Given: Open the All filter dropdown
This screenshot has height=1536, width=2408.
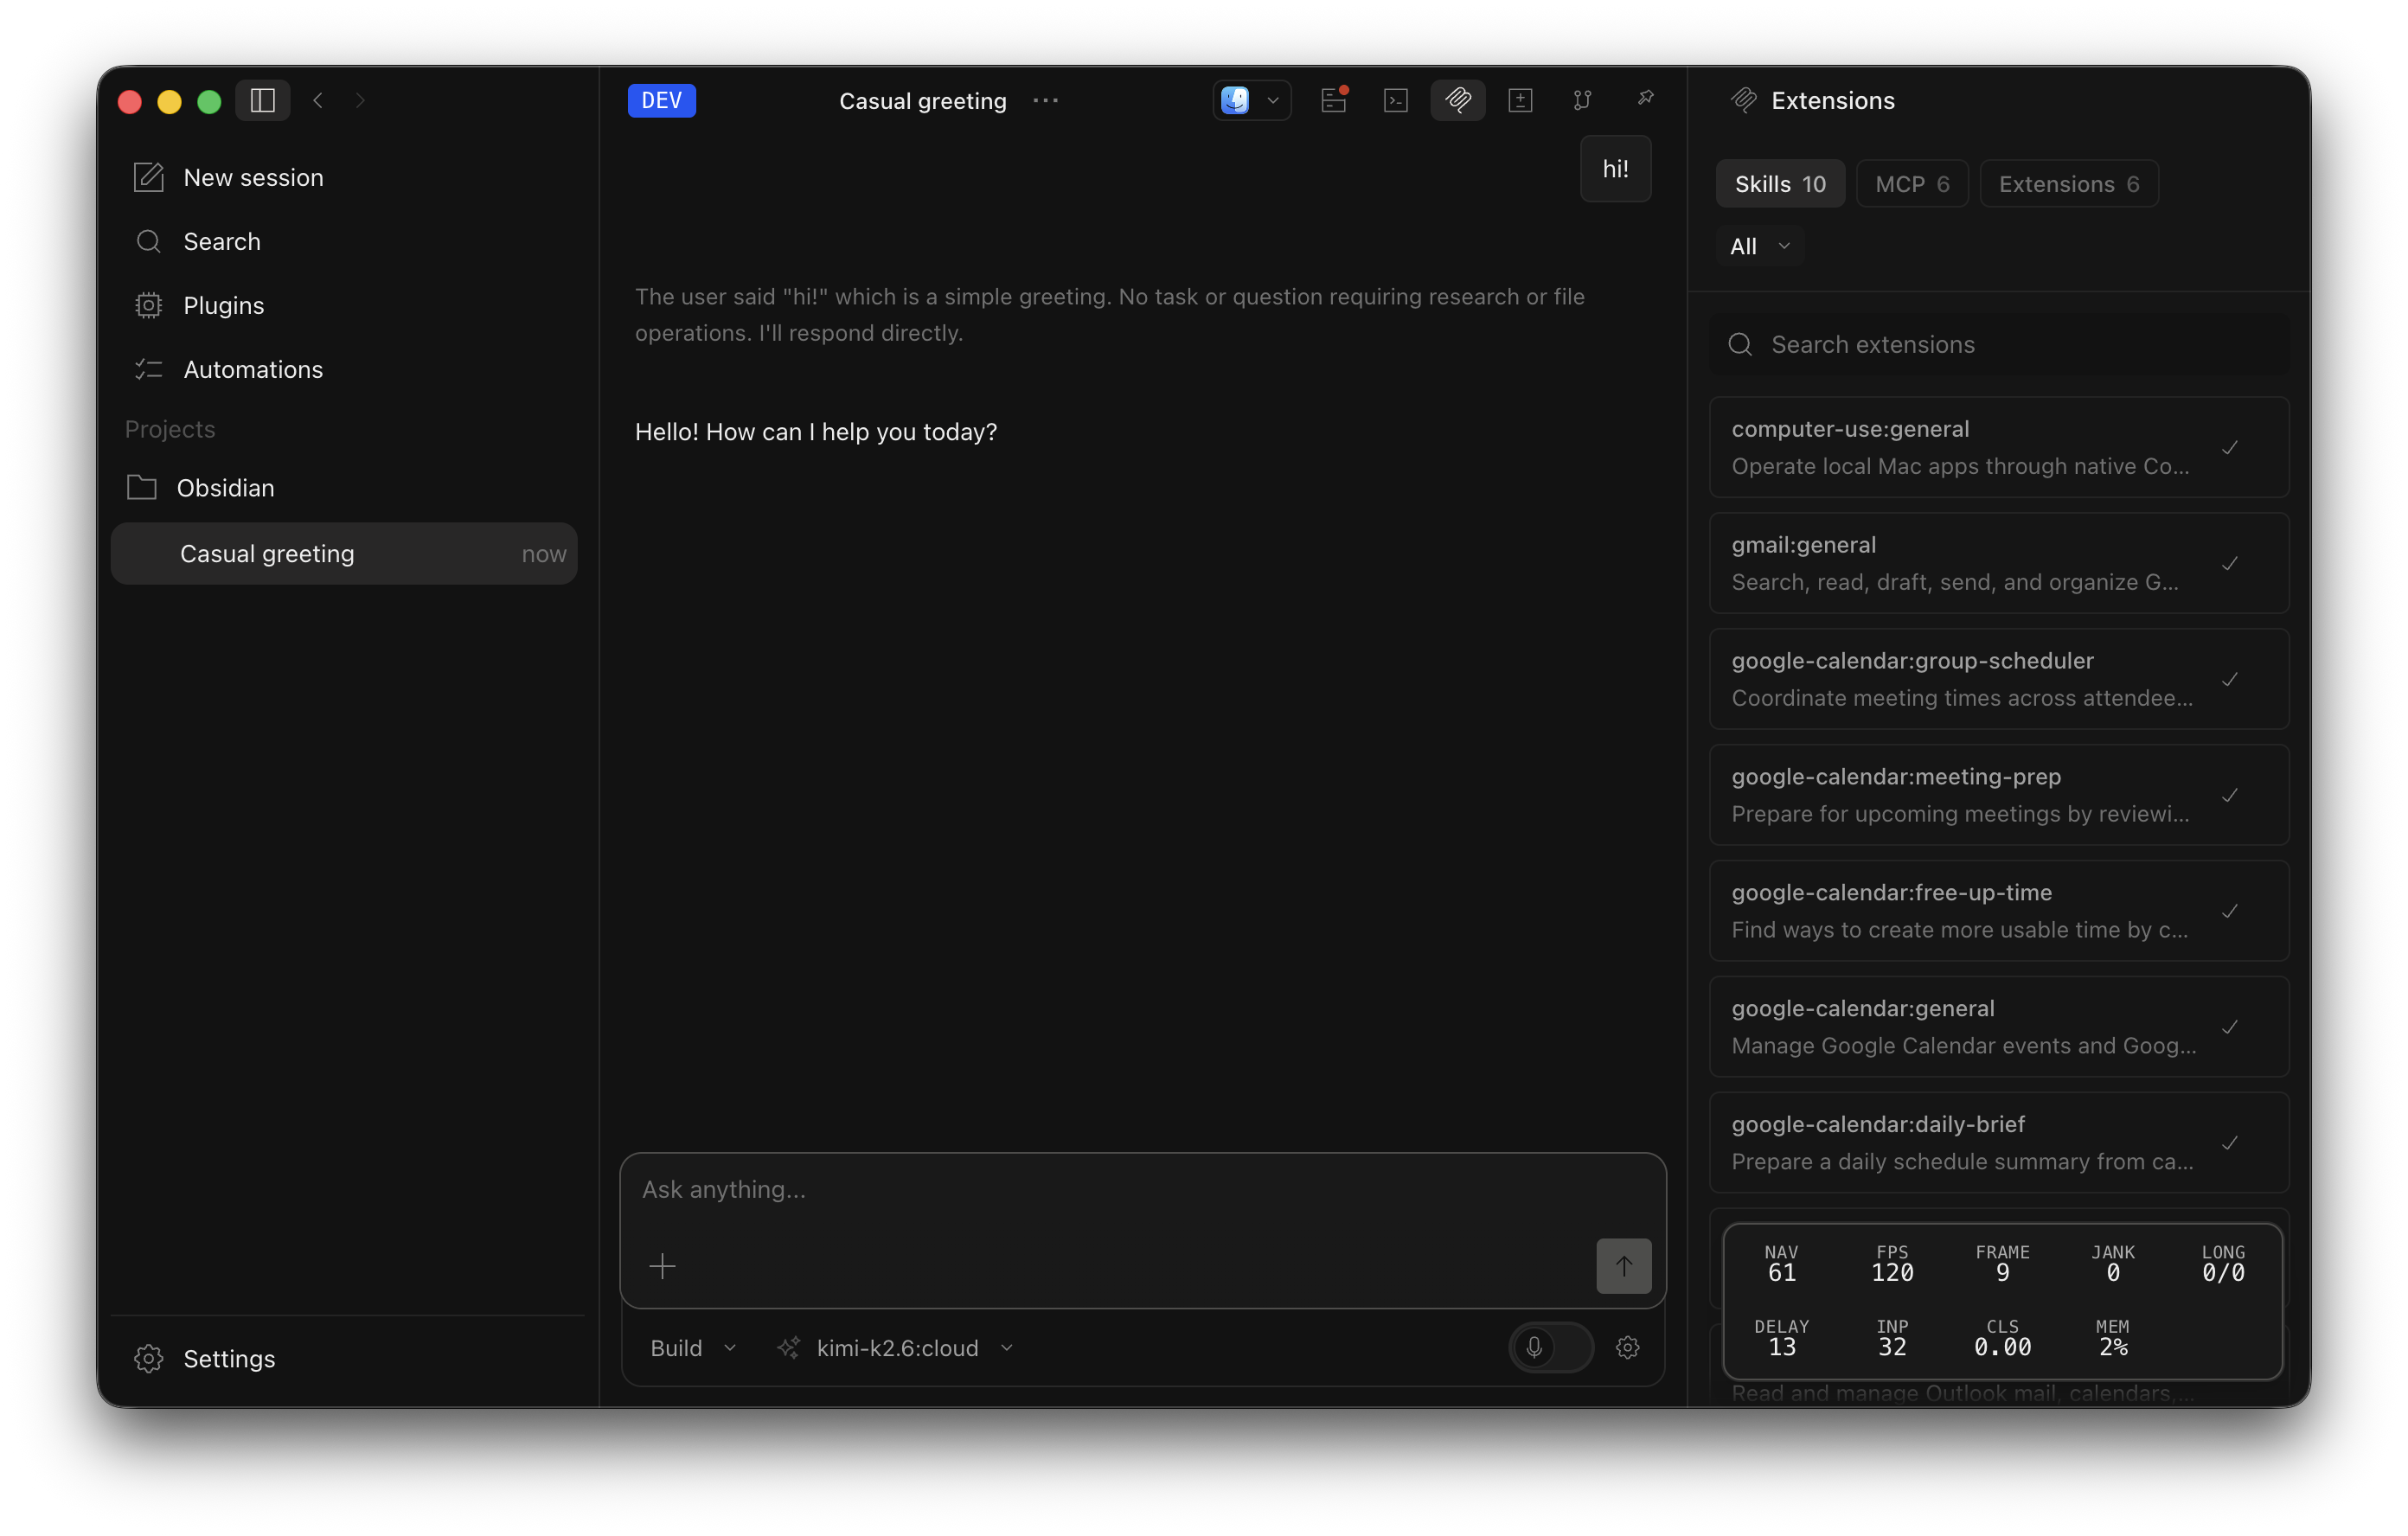Looking at the screenshot, I should pos(1760,246).
